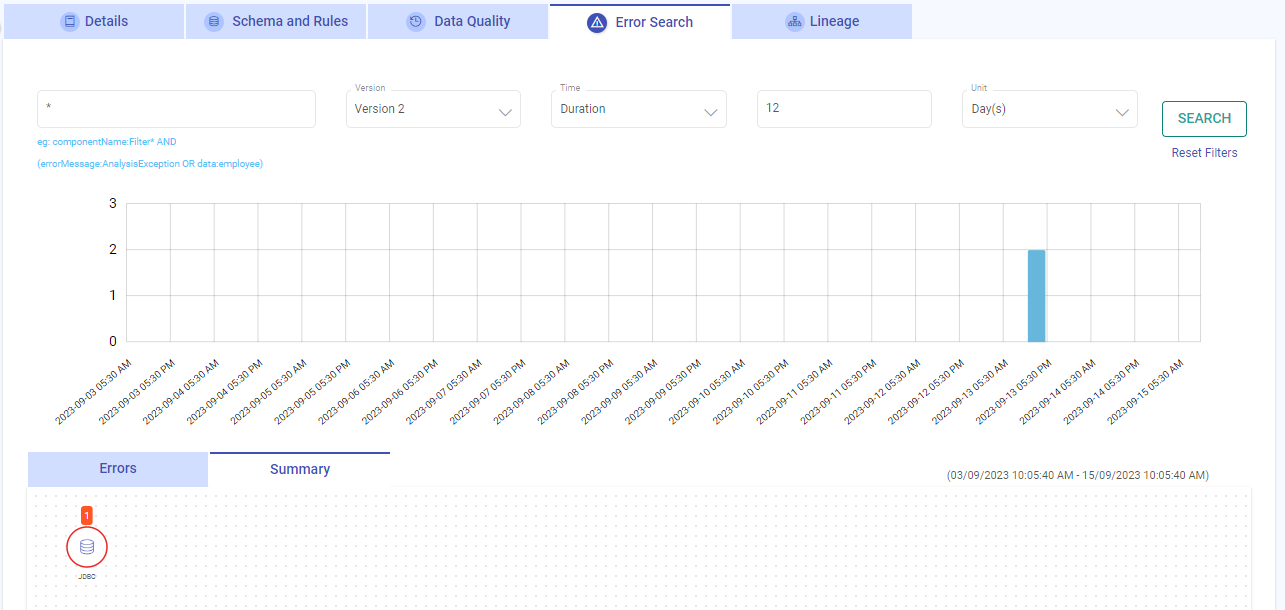Open the Version dropdown showing Version 2

(x=433, y=108)
